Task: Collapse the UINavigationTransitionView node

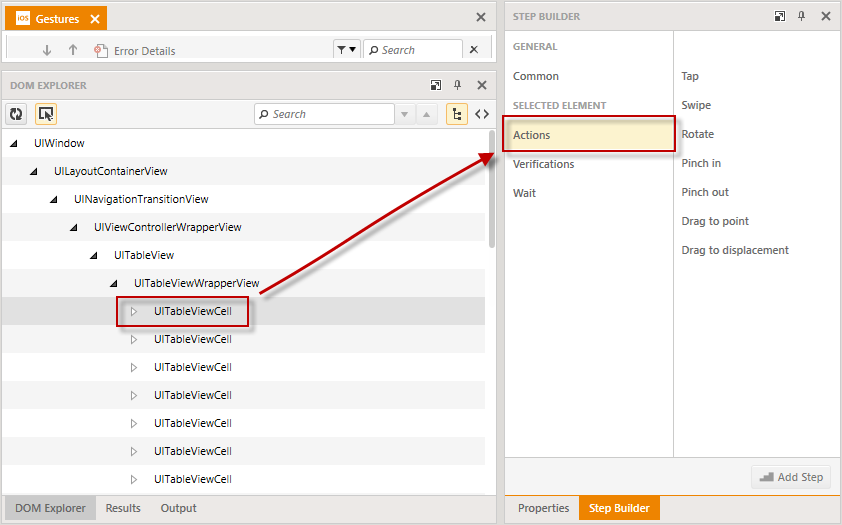Action: pyautogui.click(x=54, y=199)
